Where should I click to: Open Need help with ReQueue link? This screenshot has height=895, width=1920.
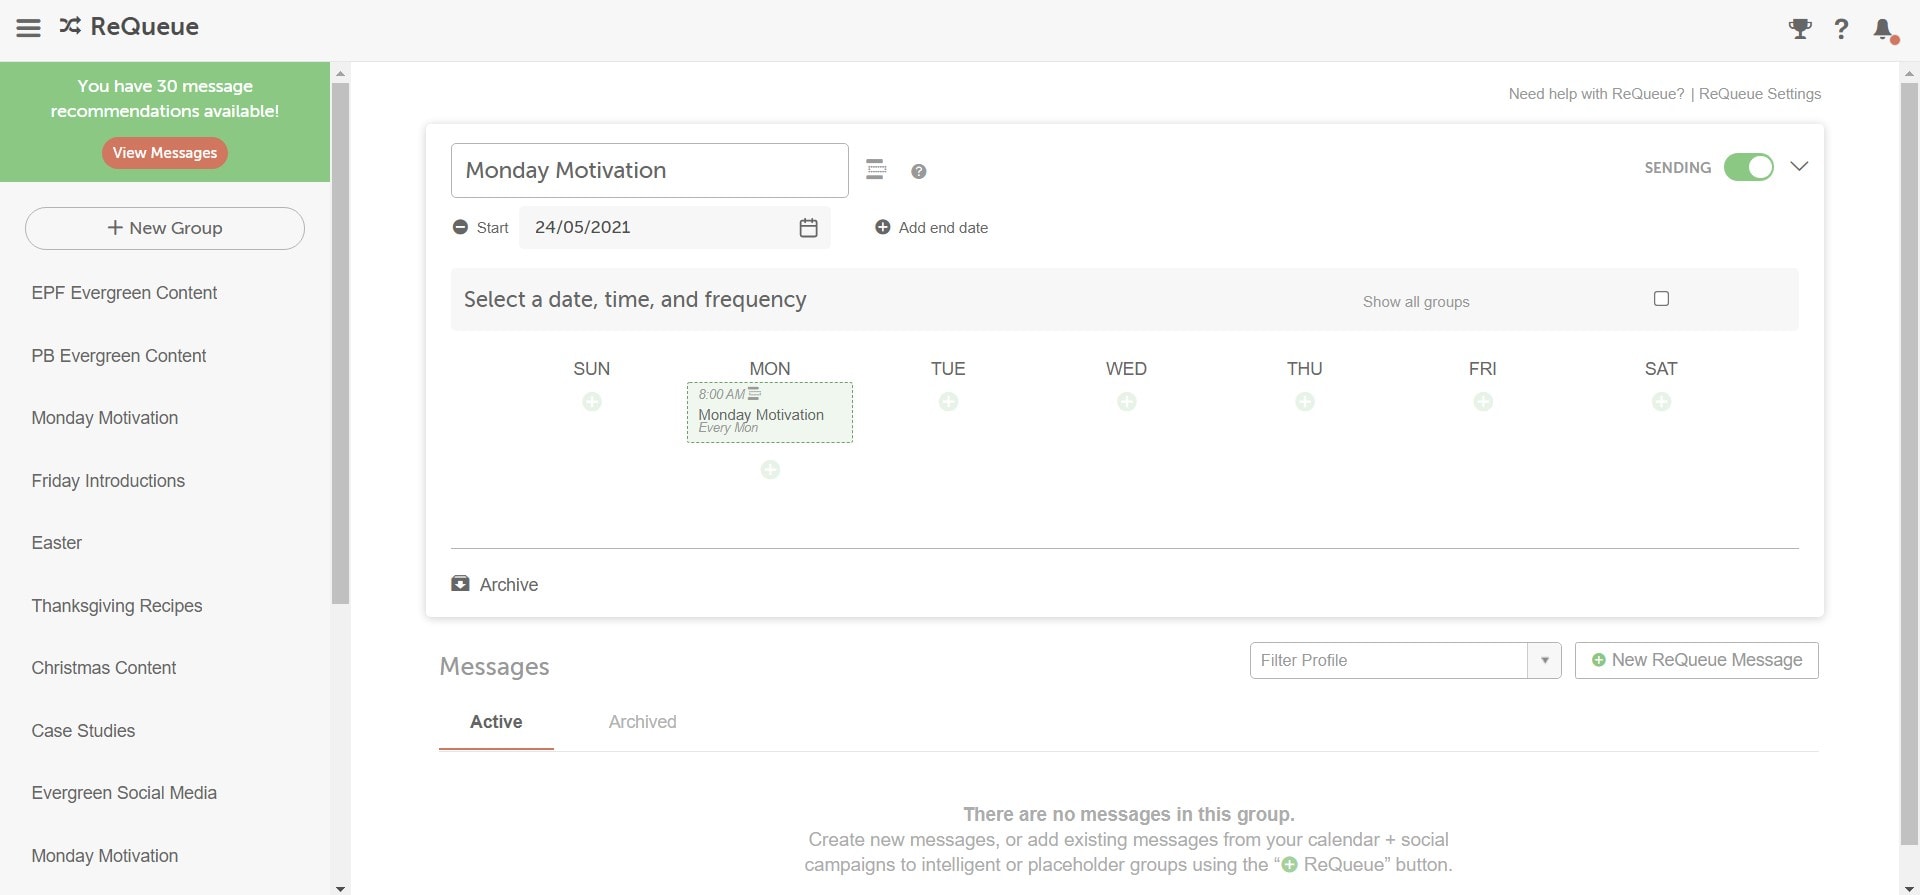(1596, 94)
